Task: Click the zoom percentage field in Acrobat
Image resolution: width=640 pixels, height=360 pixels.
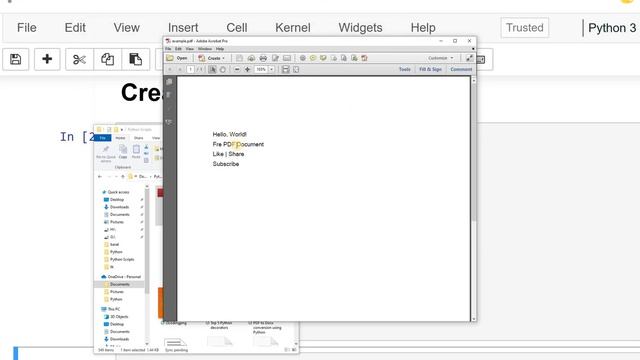Action: coord(261,69)
